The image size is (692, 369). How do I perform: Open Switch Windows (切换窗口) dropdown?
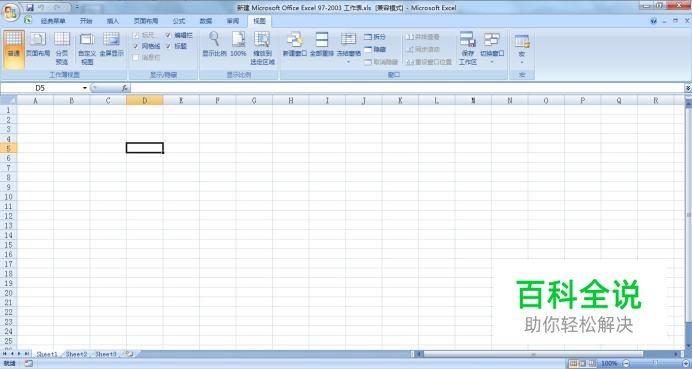[492, 48]
